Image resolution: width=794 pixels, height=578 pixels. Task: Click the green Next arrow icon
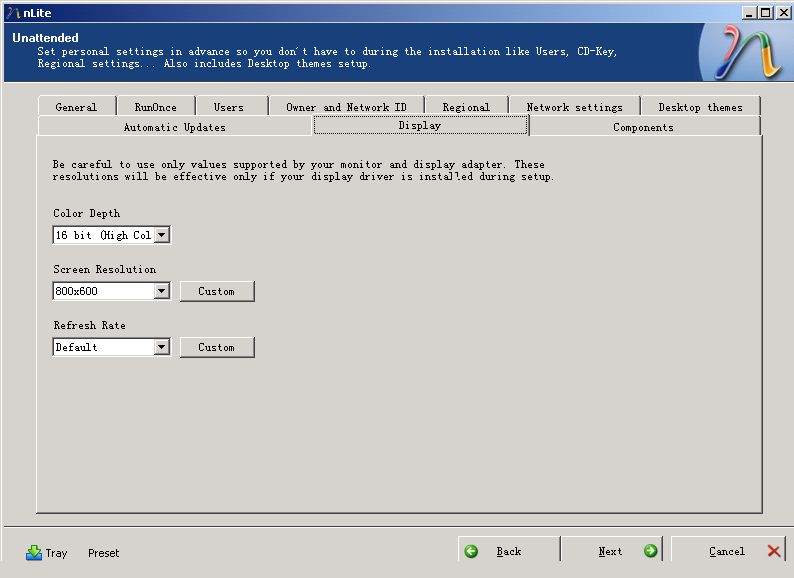pos(650,551)
